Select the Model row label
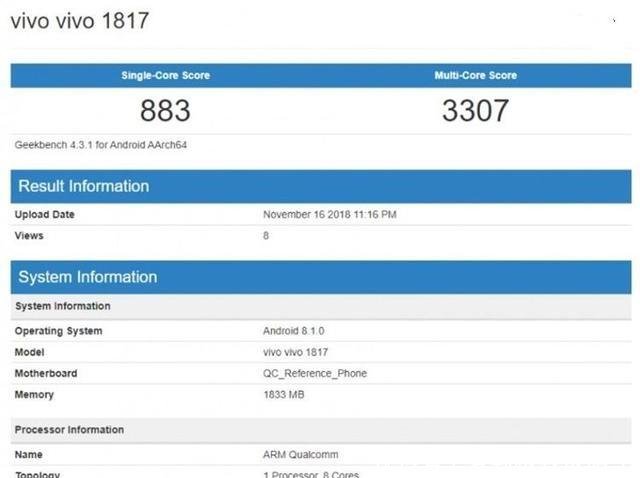The image size is (640, 478). (x=30, y=352)
